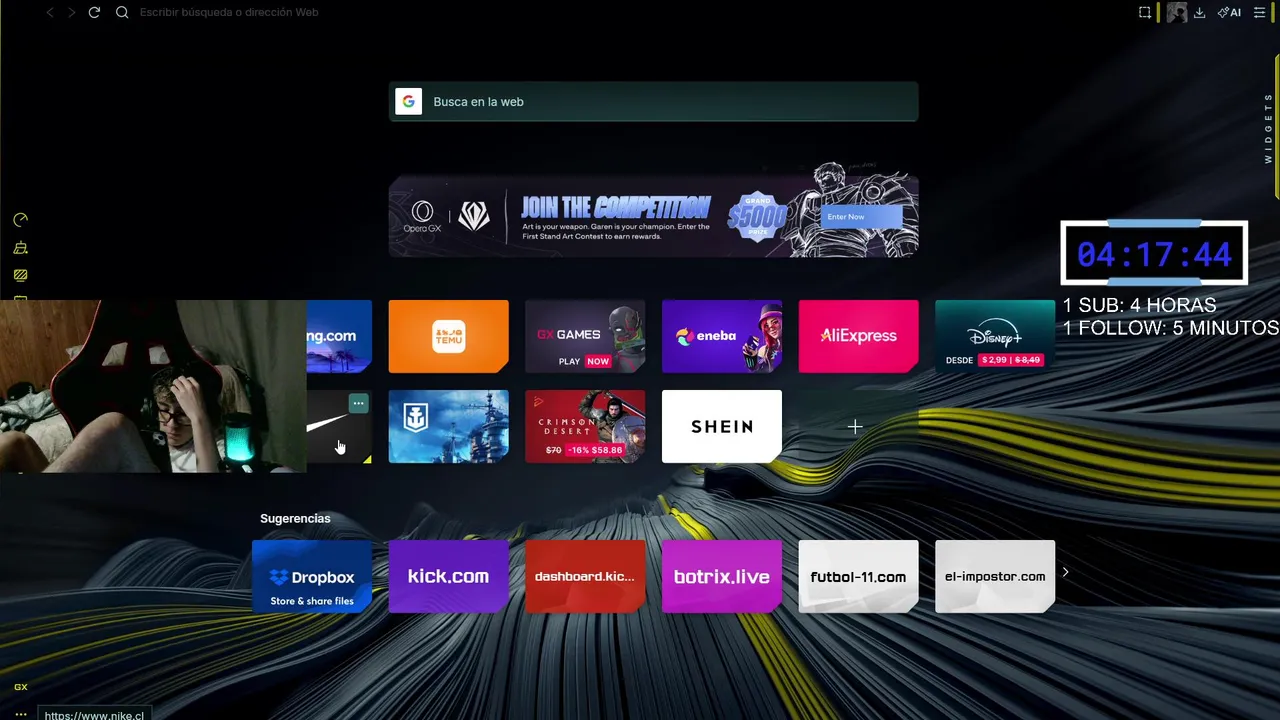Open GX Control speedometer icon in sidebar
1280x720 pixels.
coord(20,220)
